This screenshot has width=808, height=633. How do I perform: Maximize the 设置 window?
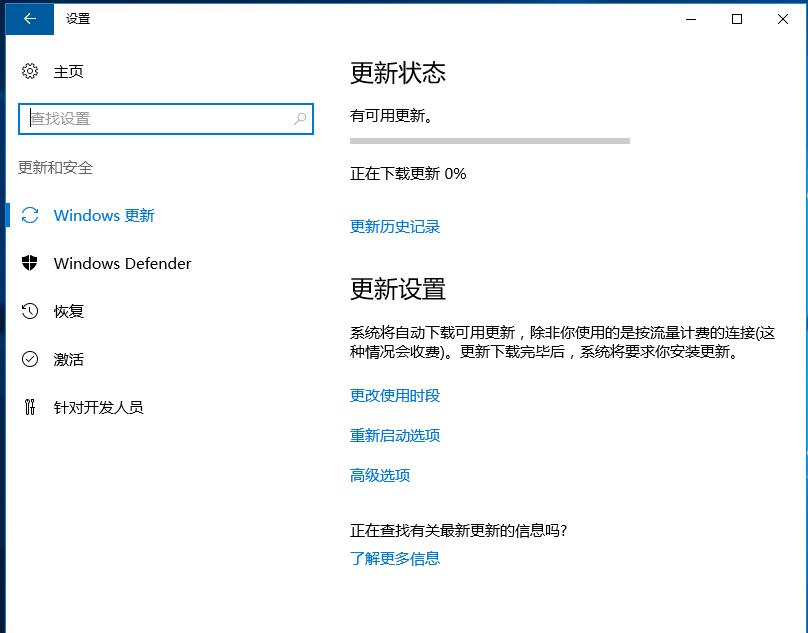click(737, 19)
